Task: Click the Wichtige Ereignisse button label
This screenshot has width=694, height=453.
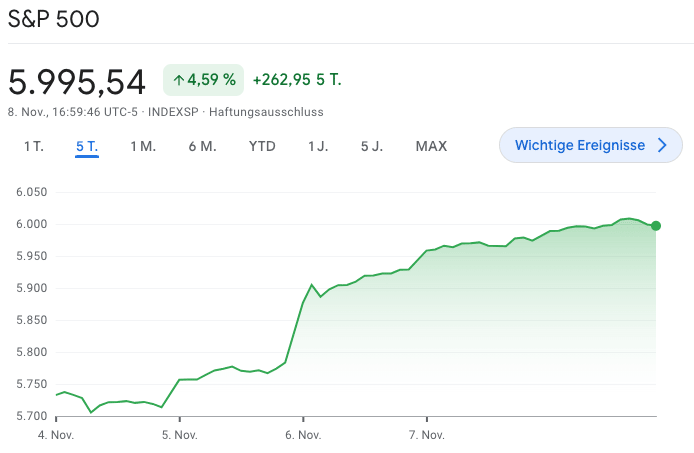Action: (579, 145)
